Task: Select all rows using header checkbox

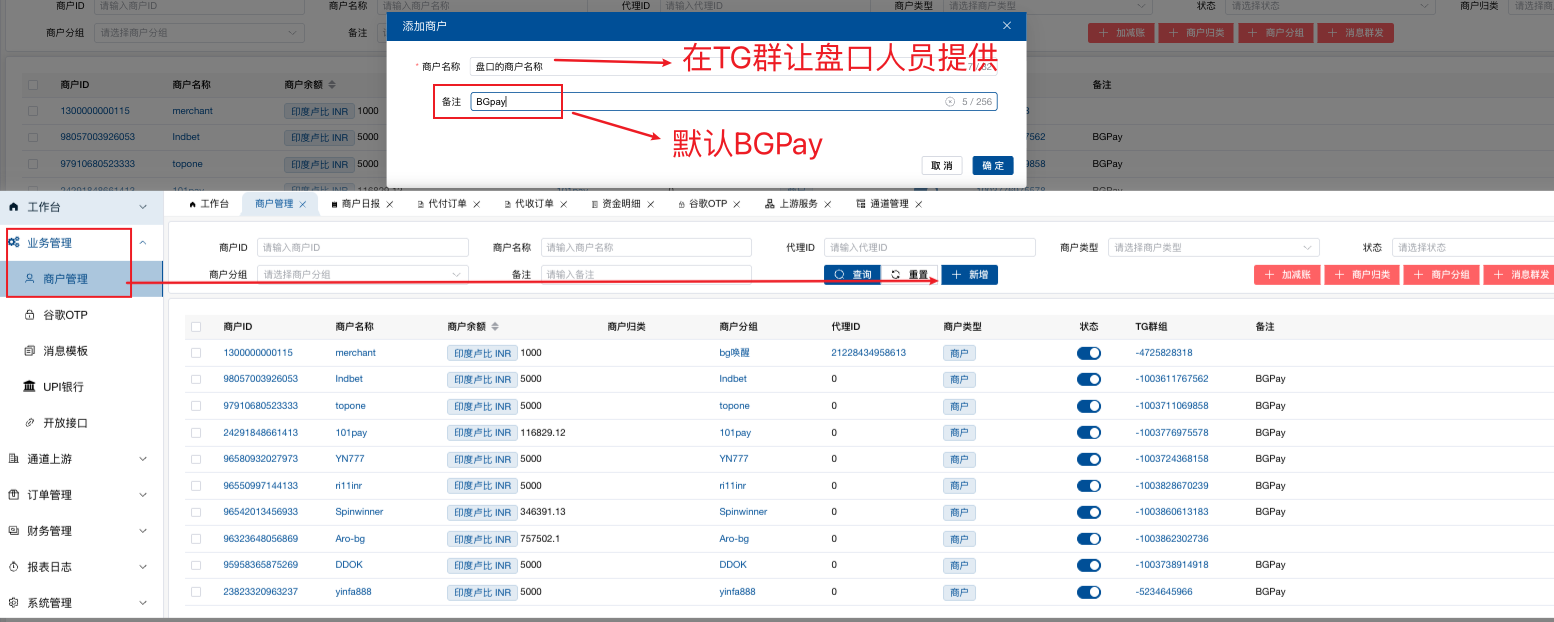Action: [x=196, y=327]
